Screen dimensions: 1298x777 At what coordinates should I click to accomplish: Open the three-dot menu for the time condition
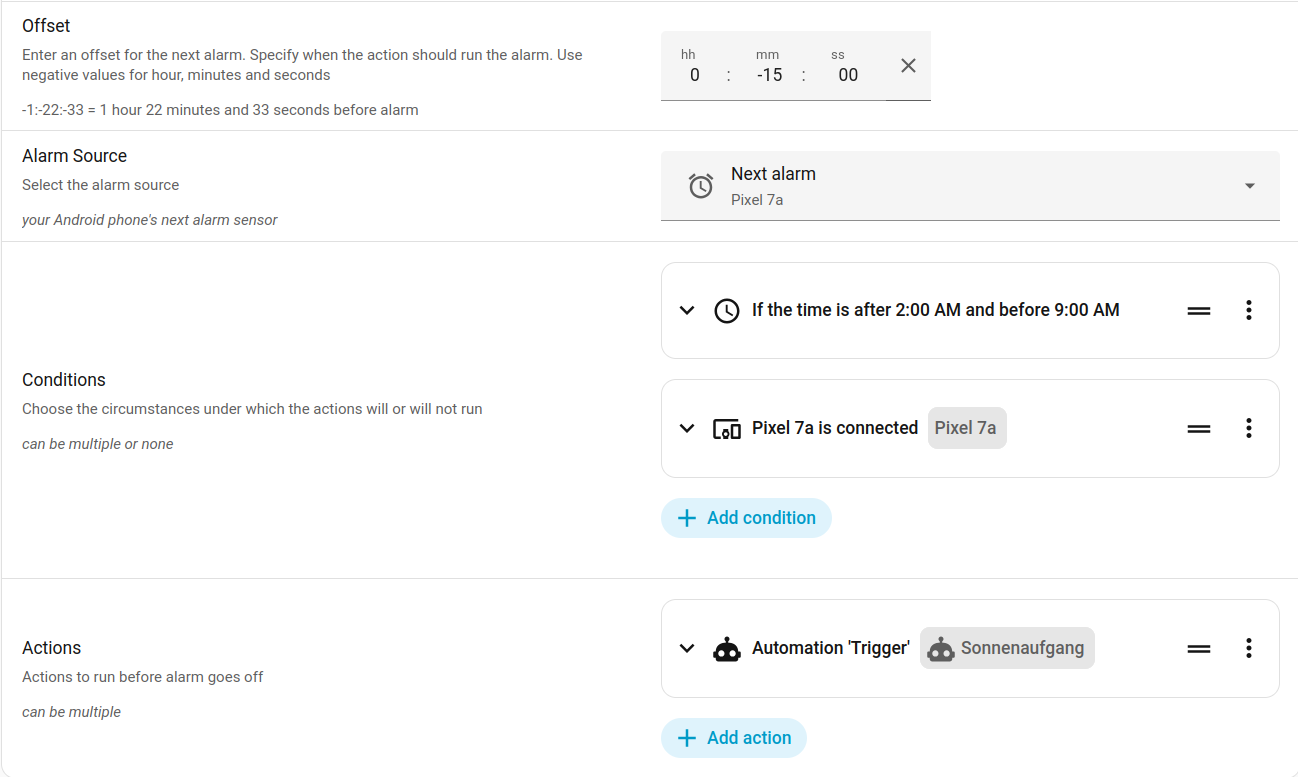click(1248, 311)
